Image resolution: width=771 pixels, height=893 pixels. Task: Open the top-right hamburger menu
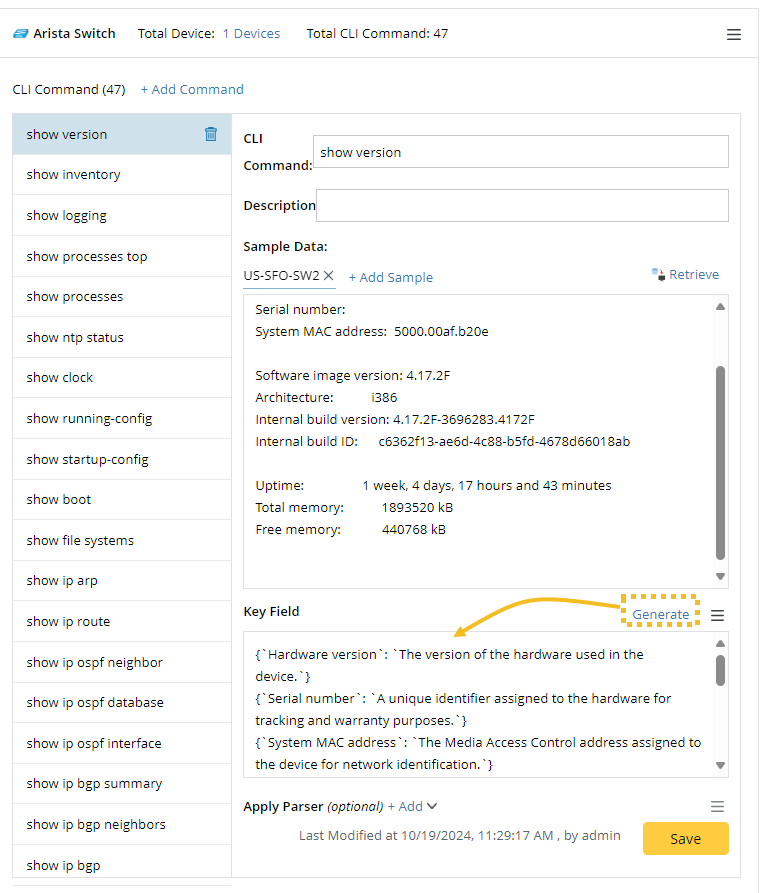(x=734, y=35)
